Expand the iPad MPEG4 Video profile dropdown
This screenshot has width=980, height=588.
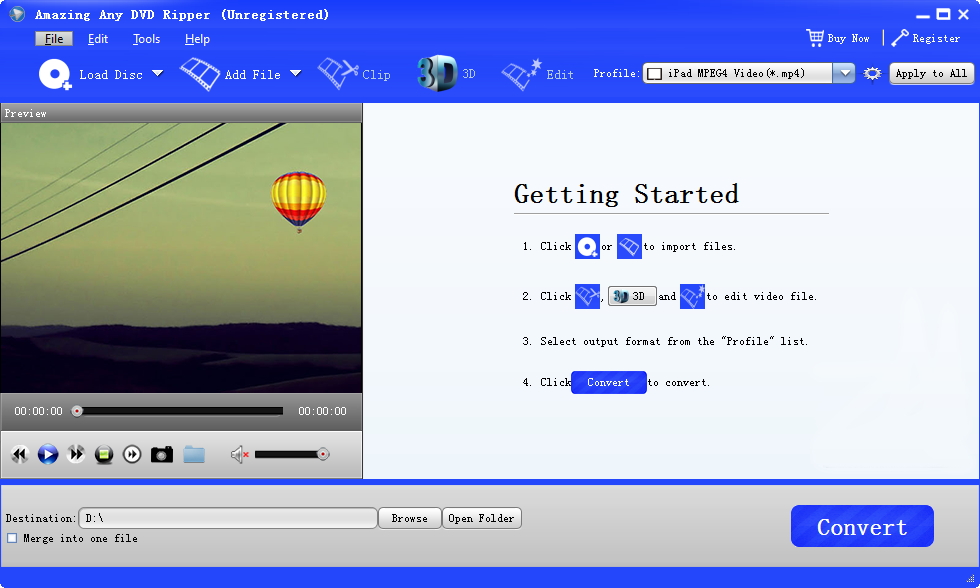843,73
